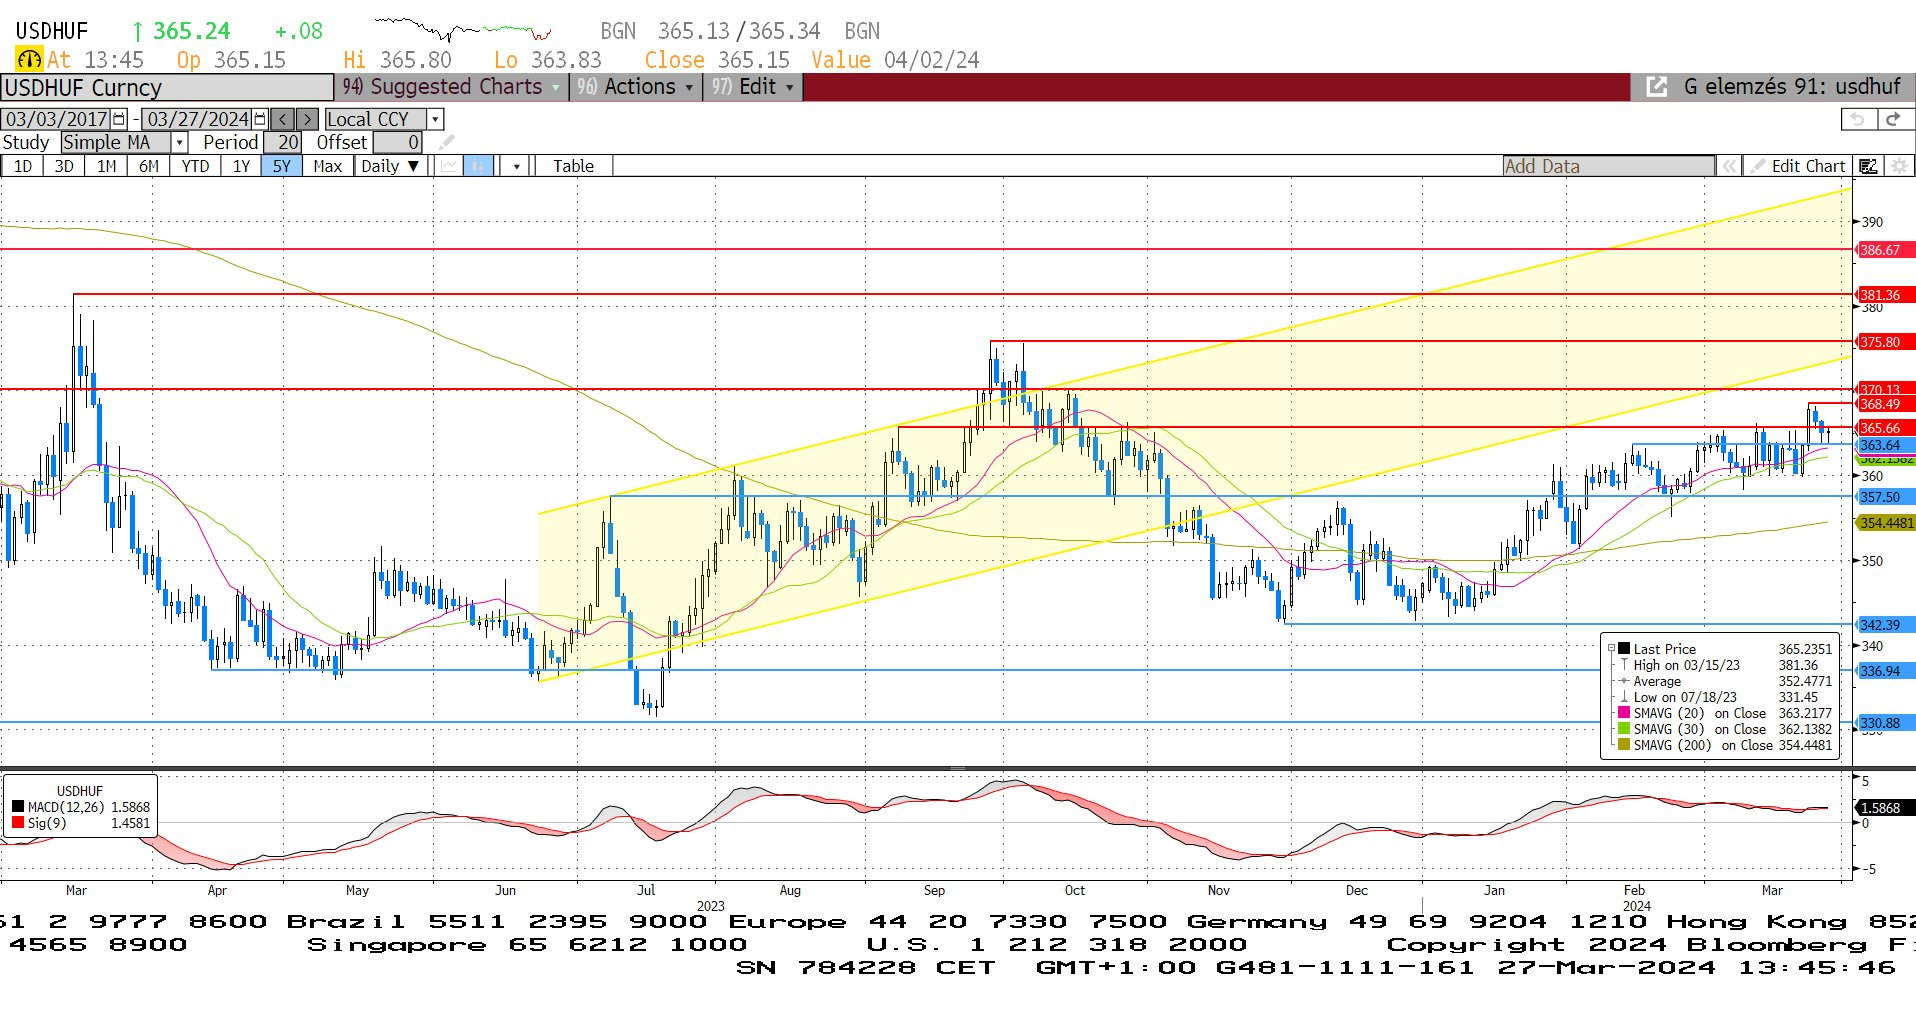
Task: Click 'Low on 07/18/23' legend row
Action: (x=1725, y=697)
